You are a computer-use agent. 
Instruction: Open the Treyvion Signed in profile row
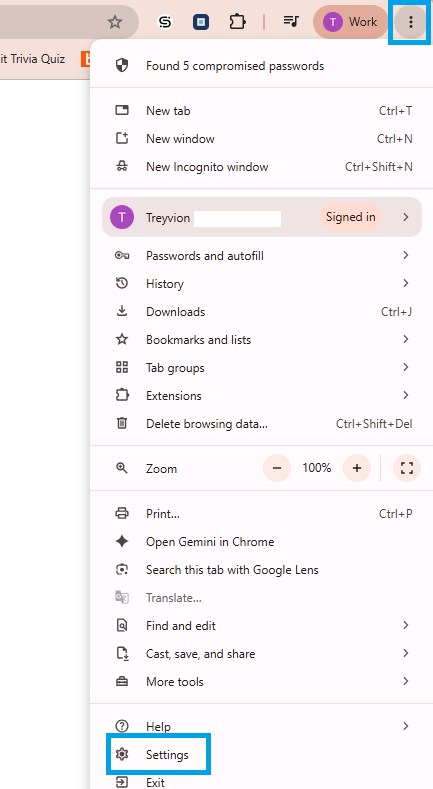[262, 217]
